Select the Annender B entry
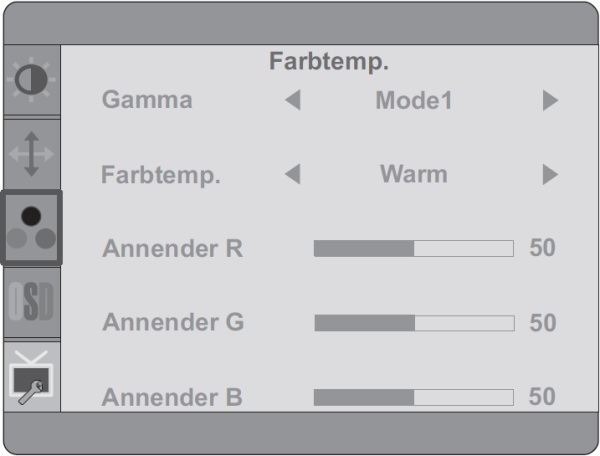The height and width of the screenshot is (456, 600). click(172, 397)
